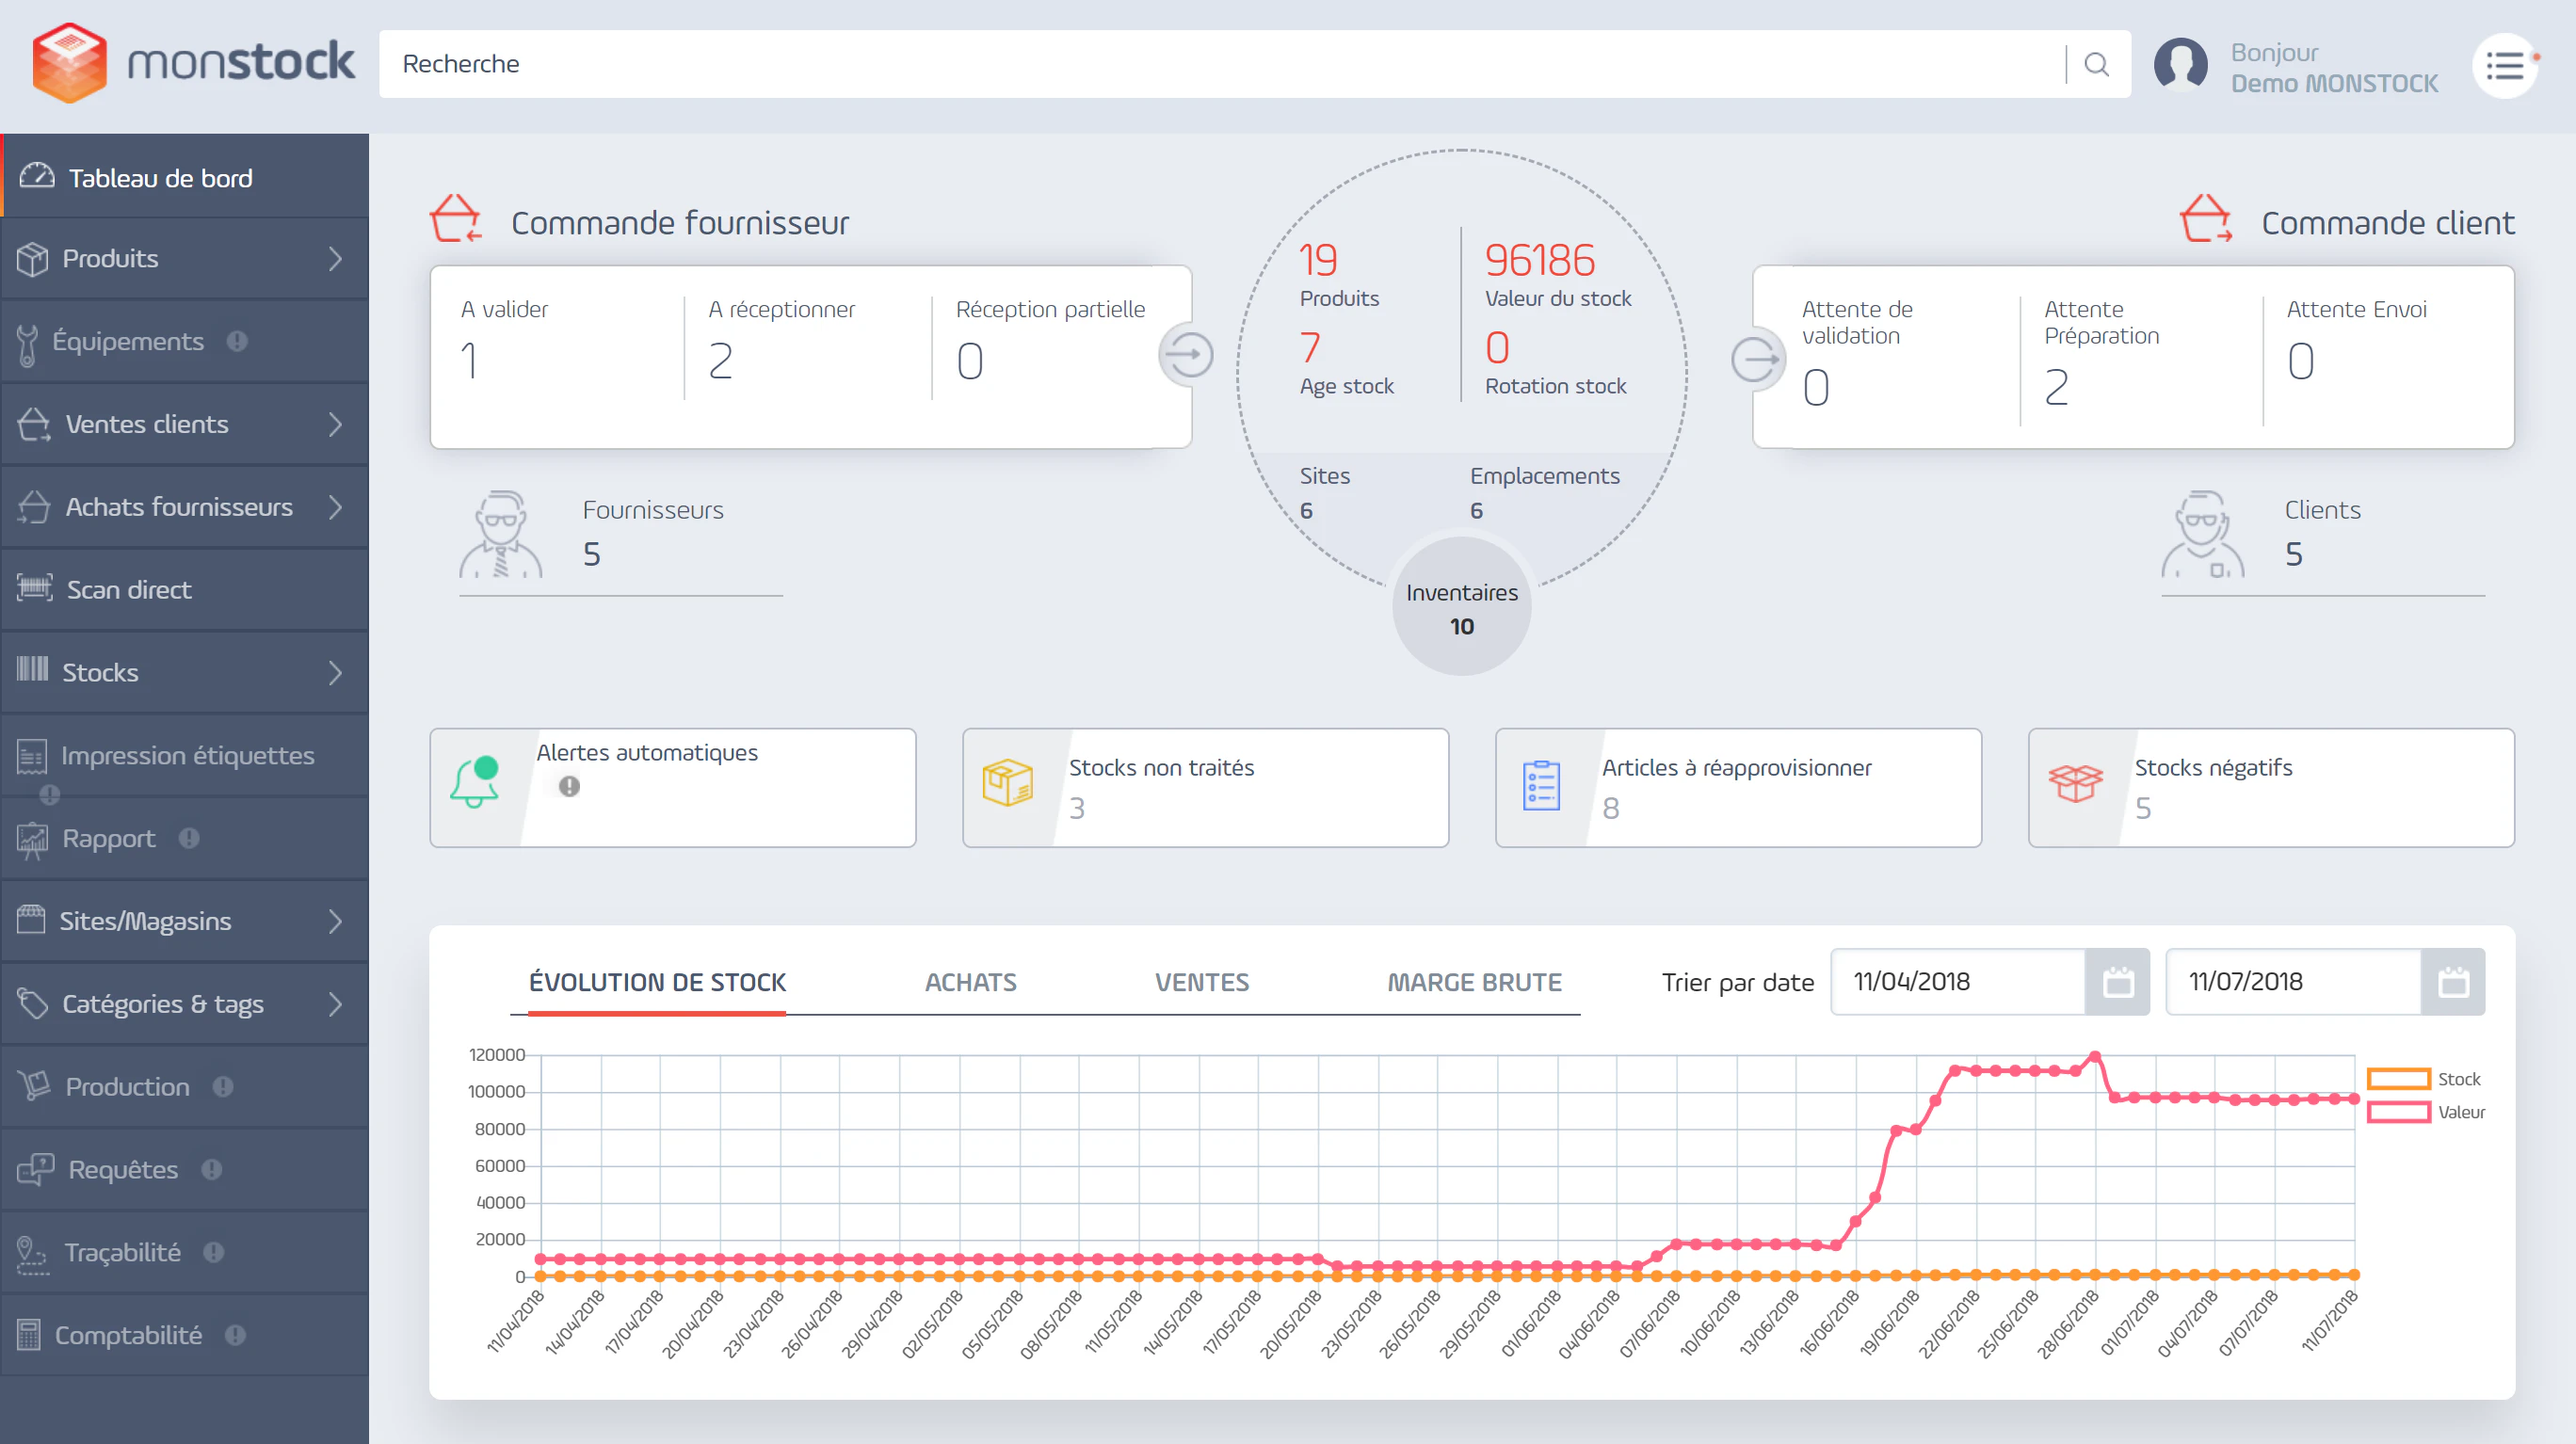Open the Articles à réapprovisionner card
The image size is (2576, 1444).
(x=1738, y=788)
